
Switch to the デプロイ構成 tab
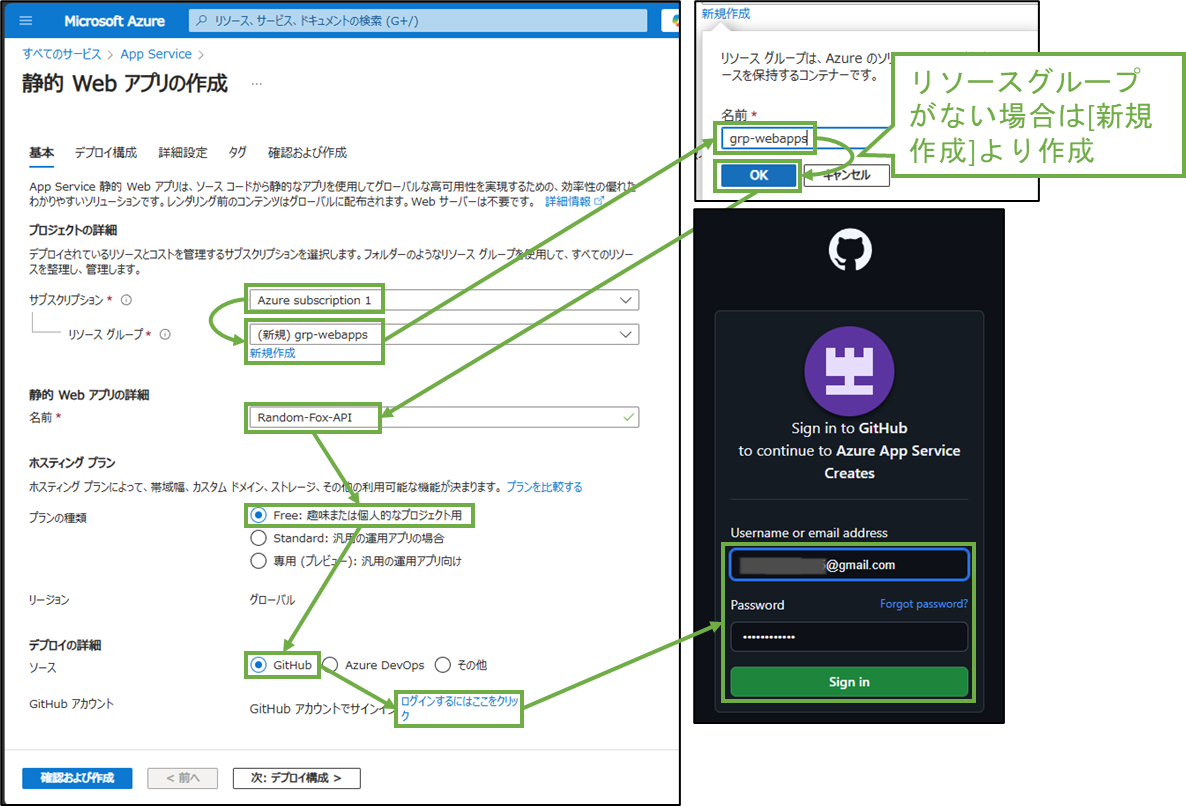(x=106, y=153)
